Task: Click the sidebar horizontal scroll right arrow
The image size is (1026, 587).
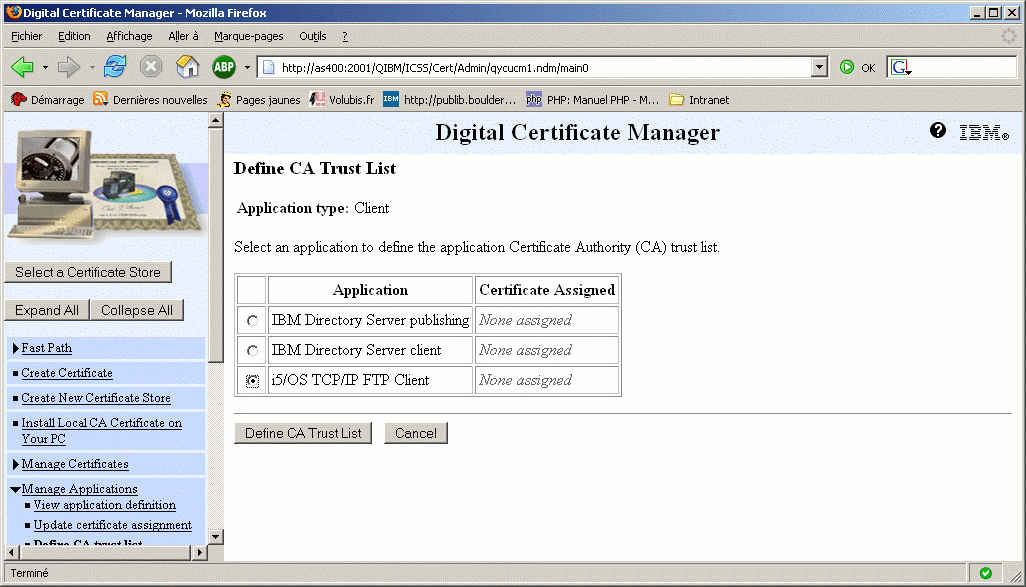Action: click(x=200, y=553)
